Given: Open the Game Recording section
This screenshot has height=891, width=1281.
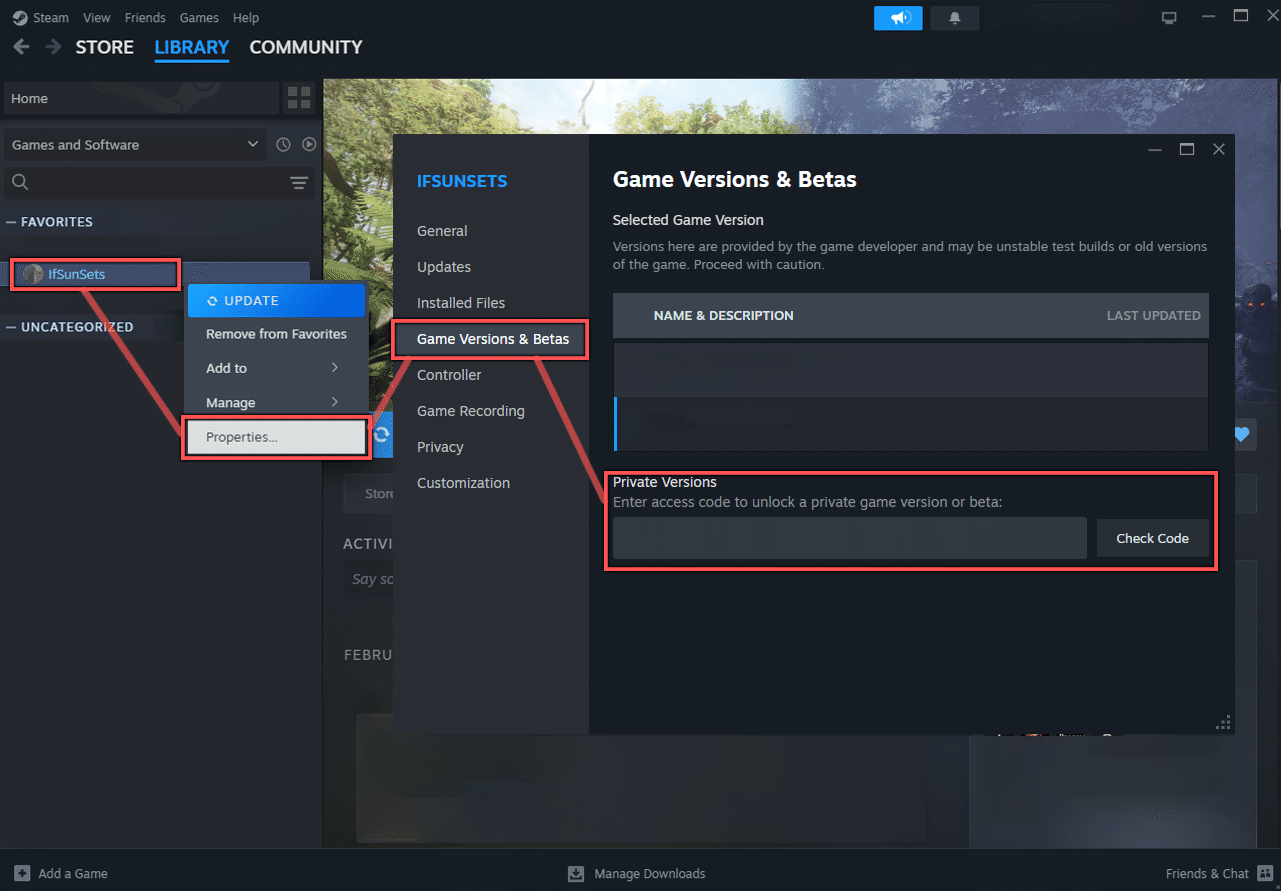Looking at the screenshot, I should pyautogui.click(x=471, y=411).
